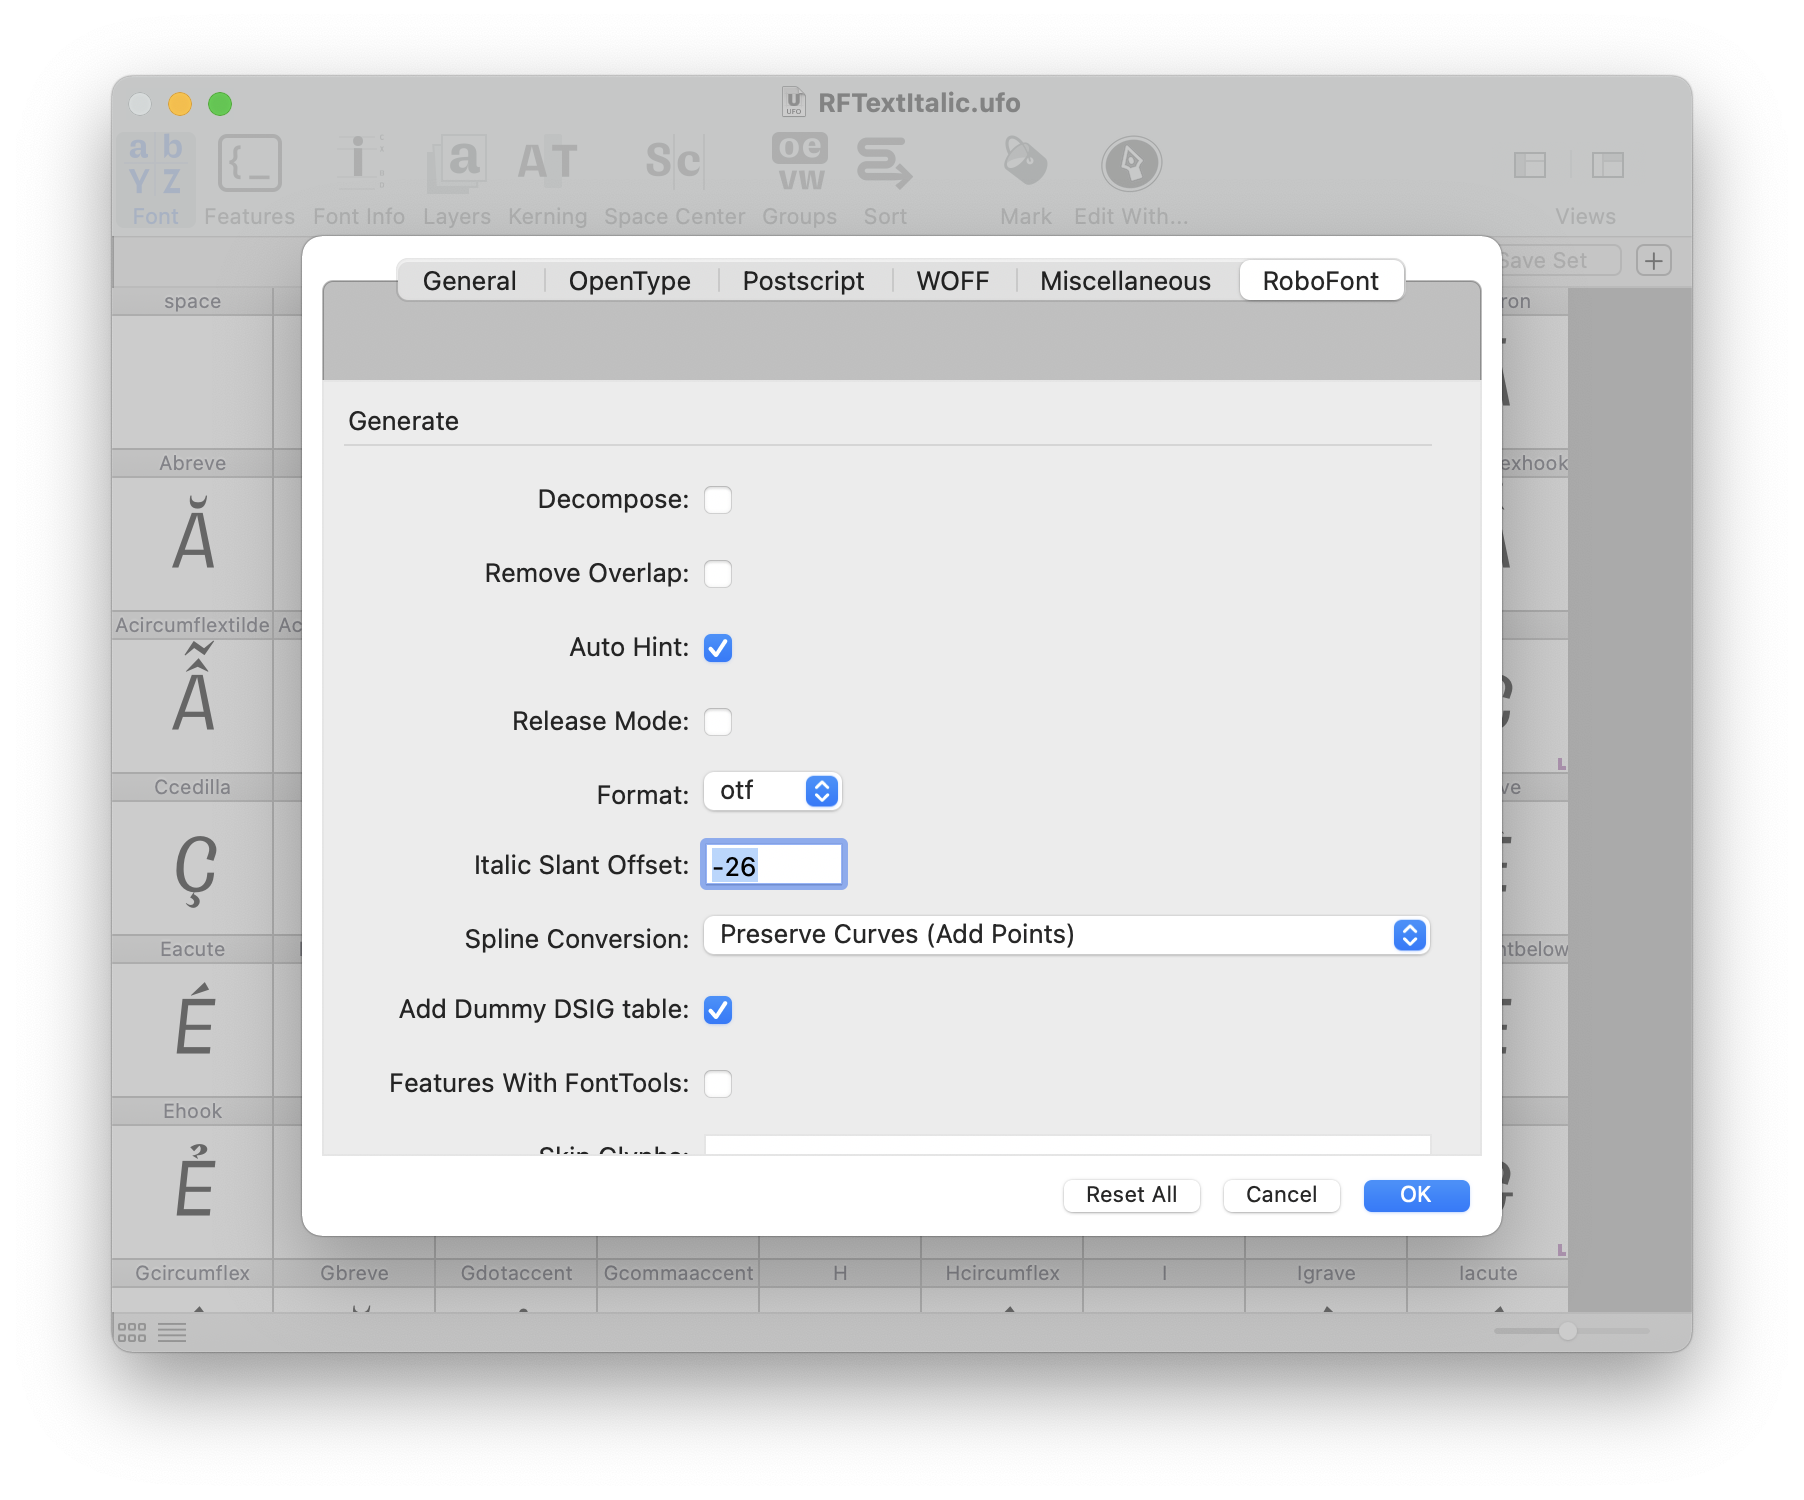
Task: Open the Layers toolbar icon
Action: (456, 179)
